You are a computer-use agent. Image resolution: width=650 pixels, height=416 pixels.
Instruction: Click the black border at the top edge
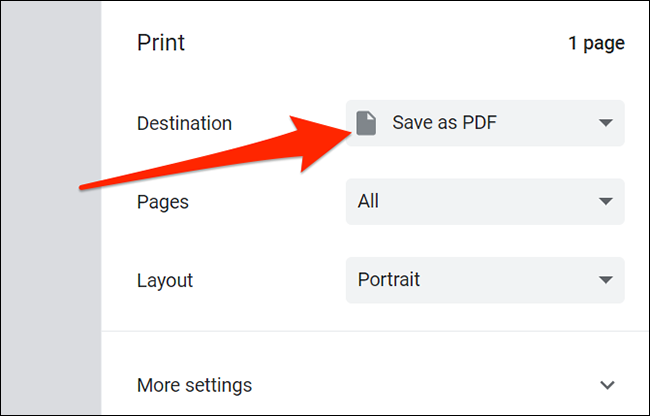coord(325,2)
